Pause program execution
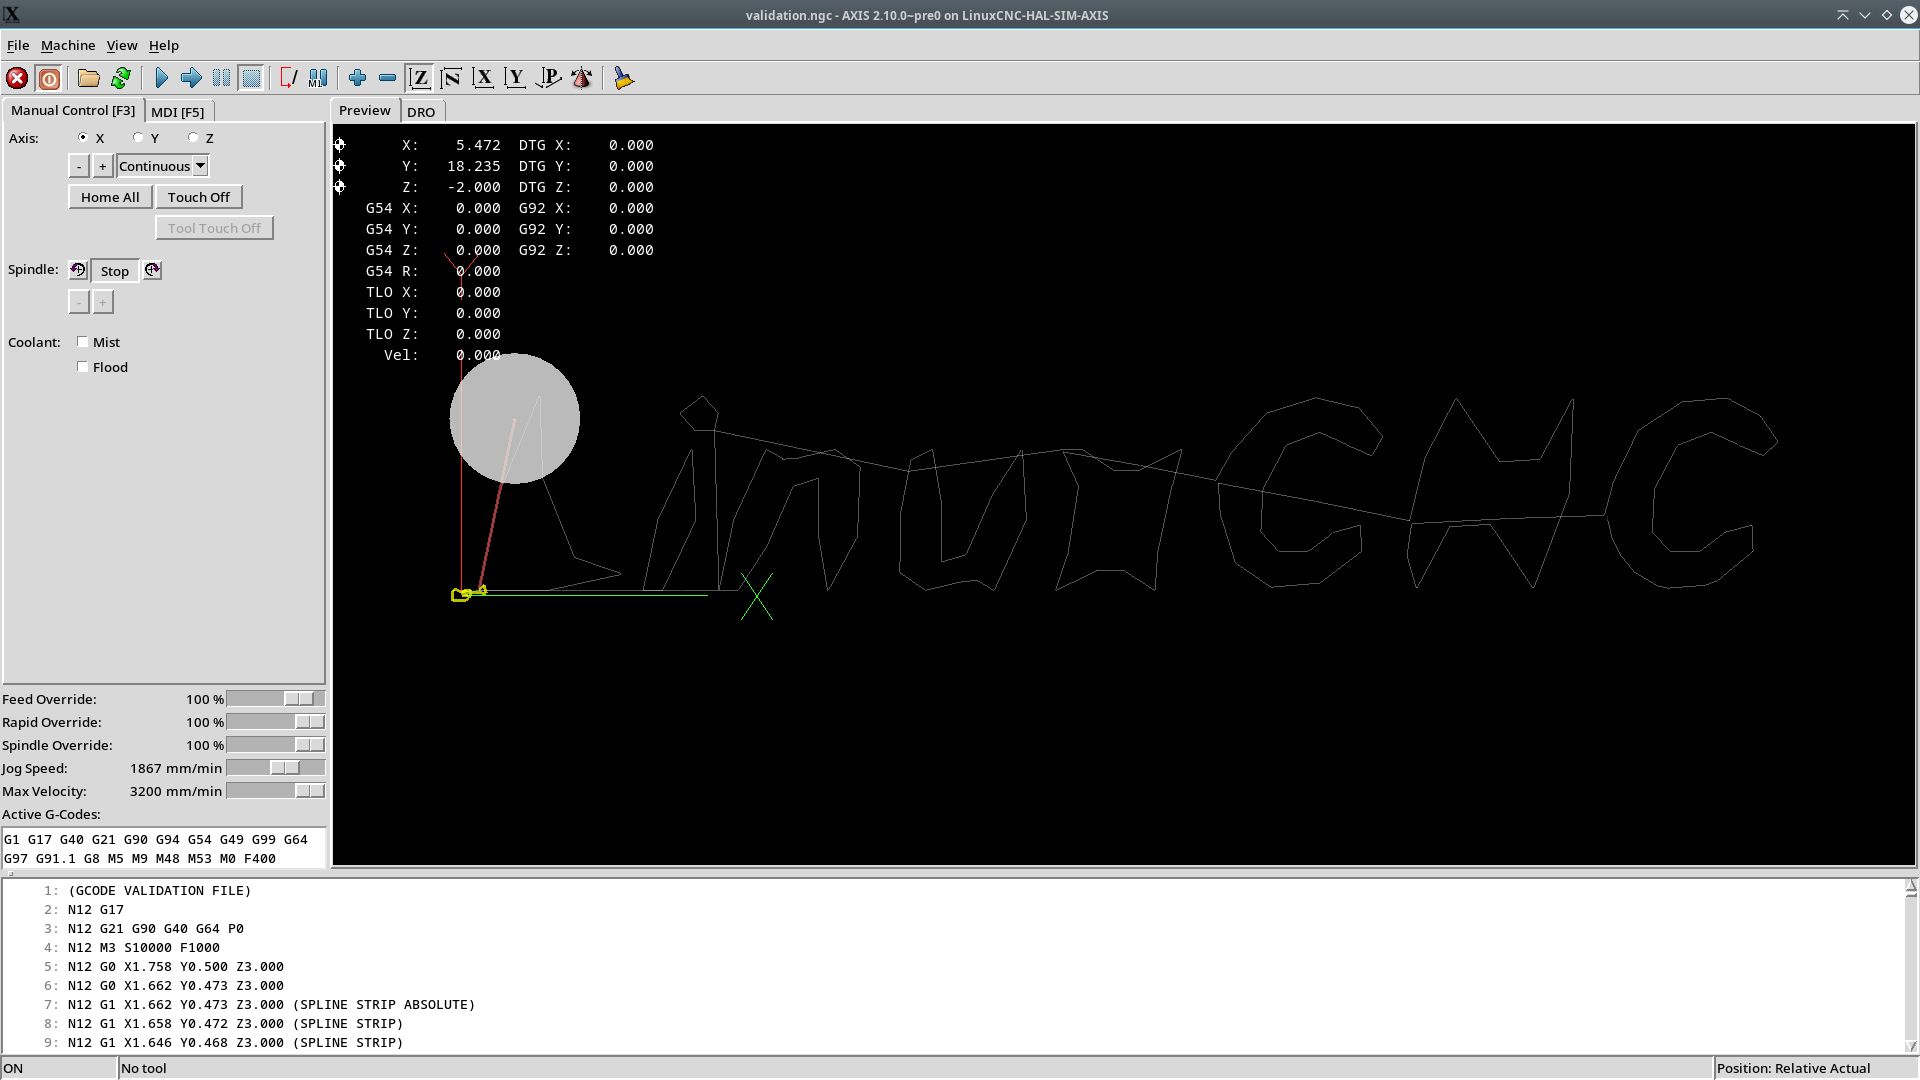The width and height of the screenshot is (1920, 1080). tap(221, 78)
